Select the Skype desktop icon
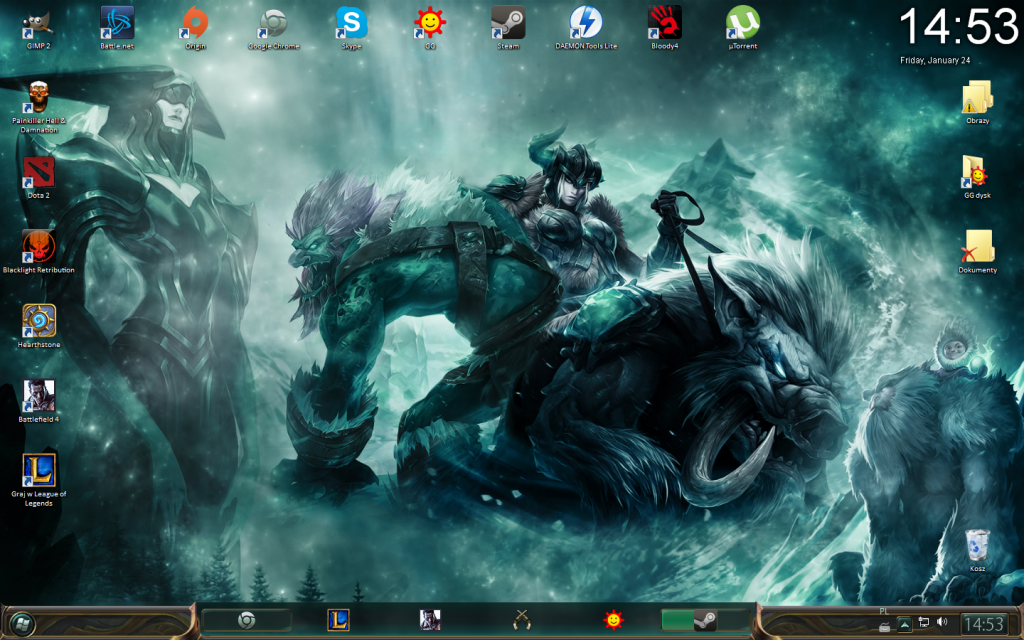The height and width of the screenshot is (640, 1024). click(x=351, y=29)
